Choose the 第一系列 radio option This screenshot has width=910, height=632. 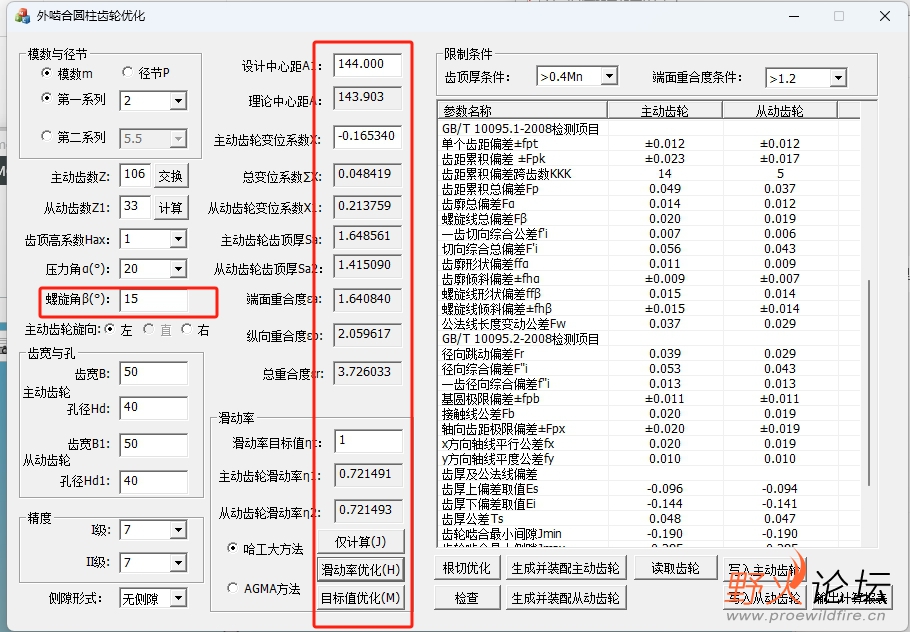(46, 98)
